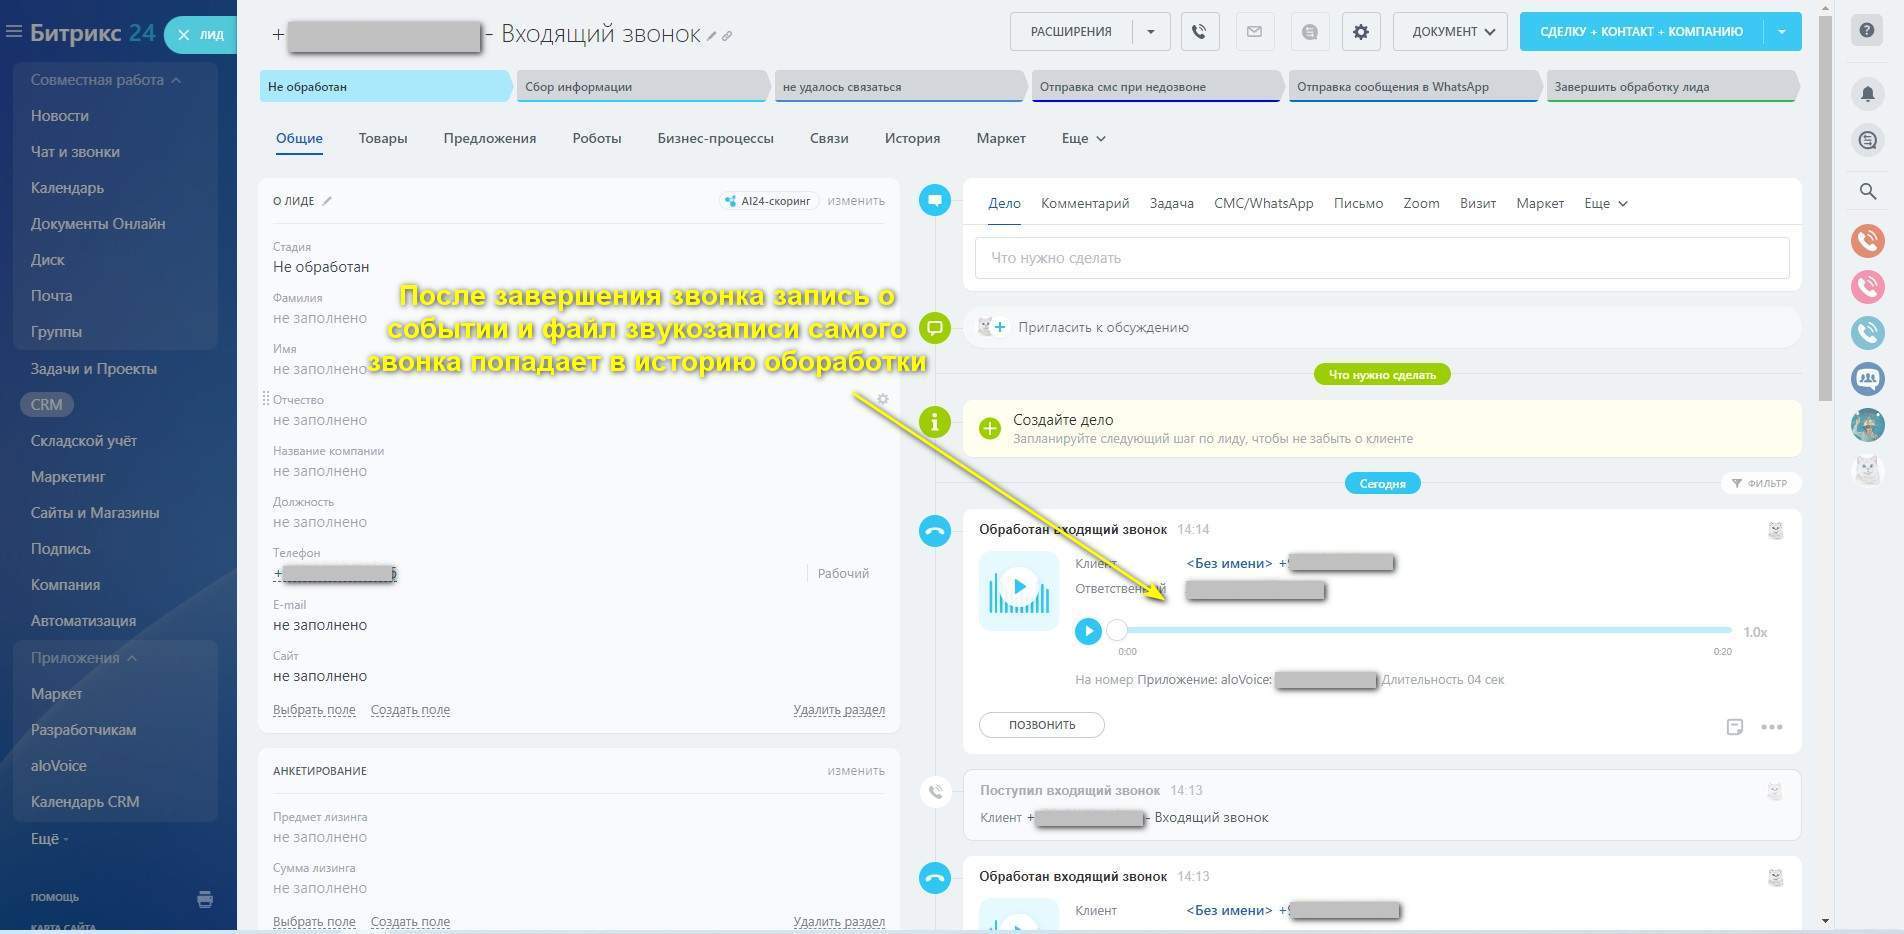Open CRM in the left menu

46,405
